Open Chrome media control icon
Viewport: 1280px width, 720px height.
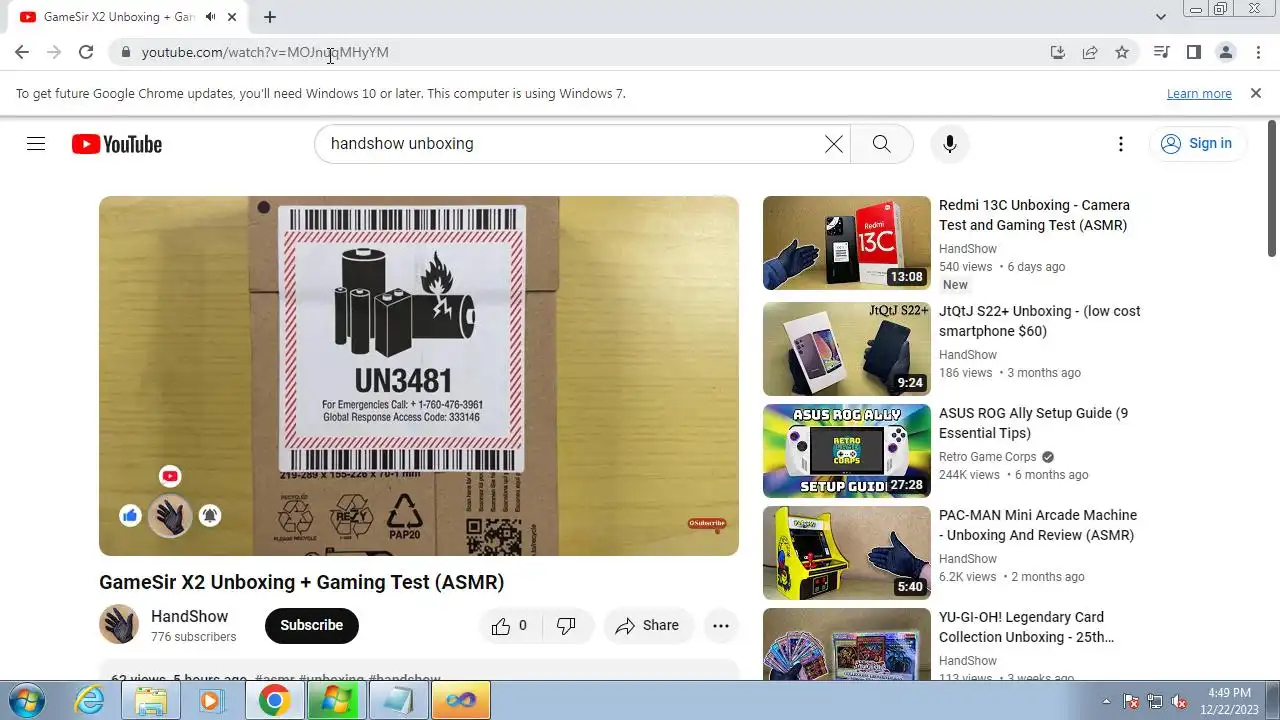(1161, 52)
